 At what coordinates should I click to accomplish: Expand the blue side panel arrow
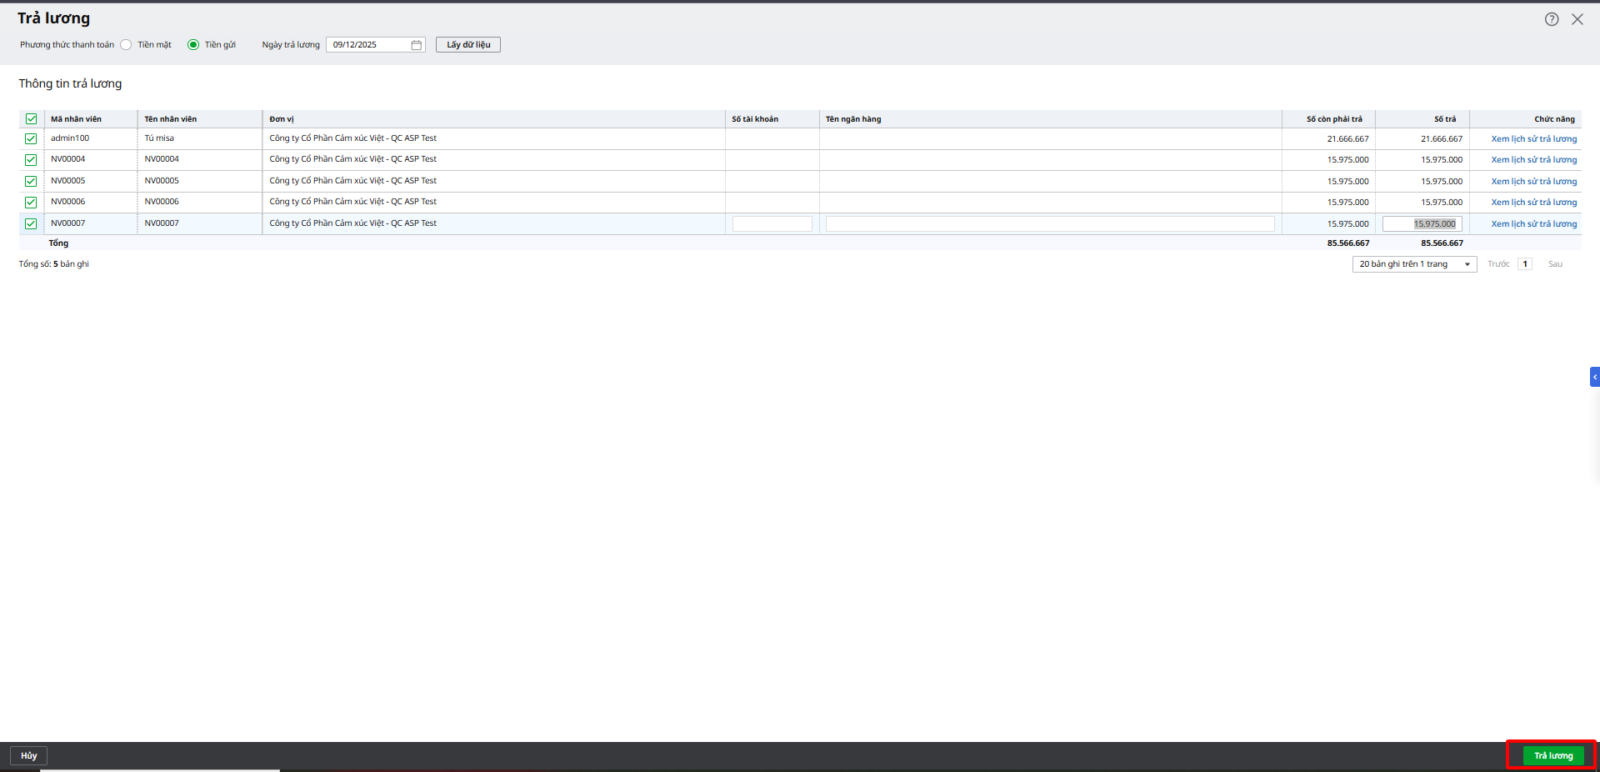[x=1594, y=377]
